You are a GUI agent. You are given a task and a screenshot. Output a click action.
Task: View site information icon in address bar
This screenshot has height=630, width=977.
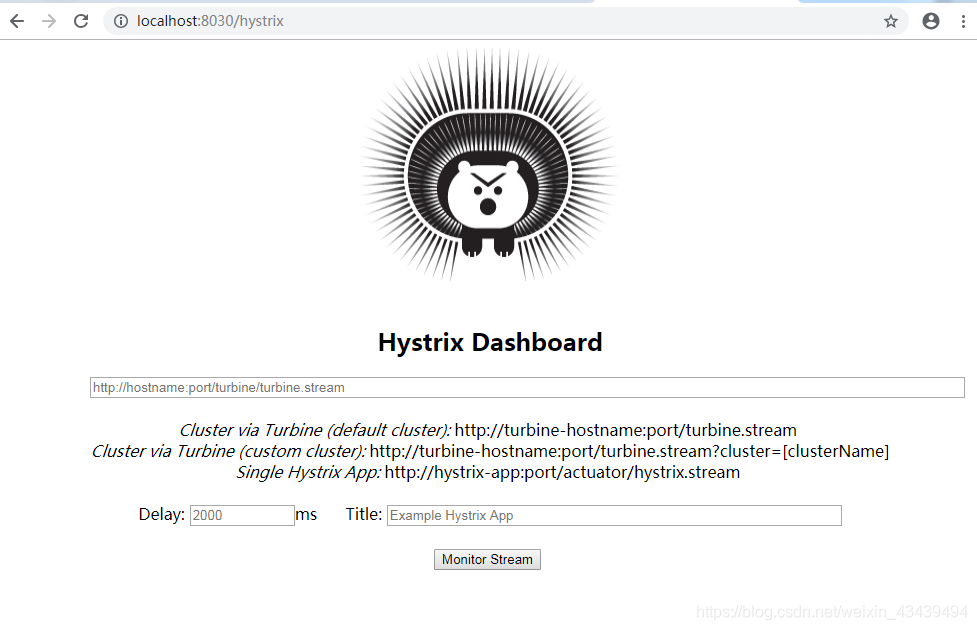pos(121,21)
